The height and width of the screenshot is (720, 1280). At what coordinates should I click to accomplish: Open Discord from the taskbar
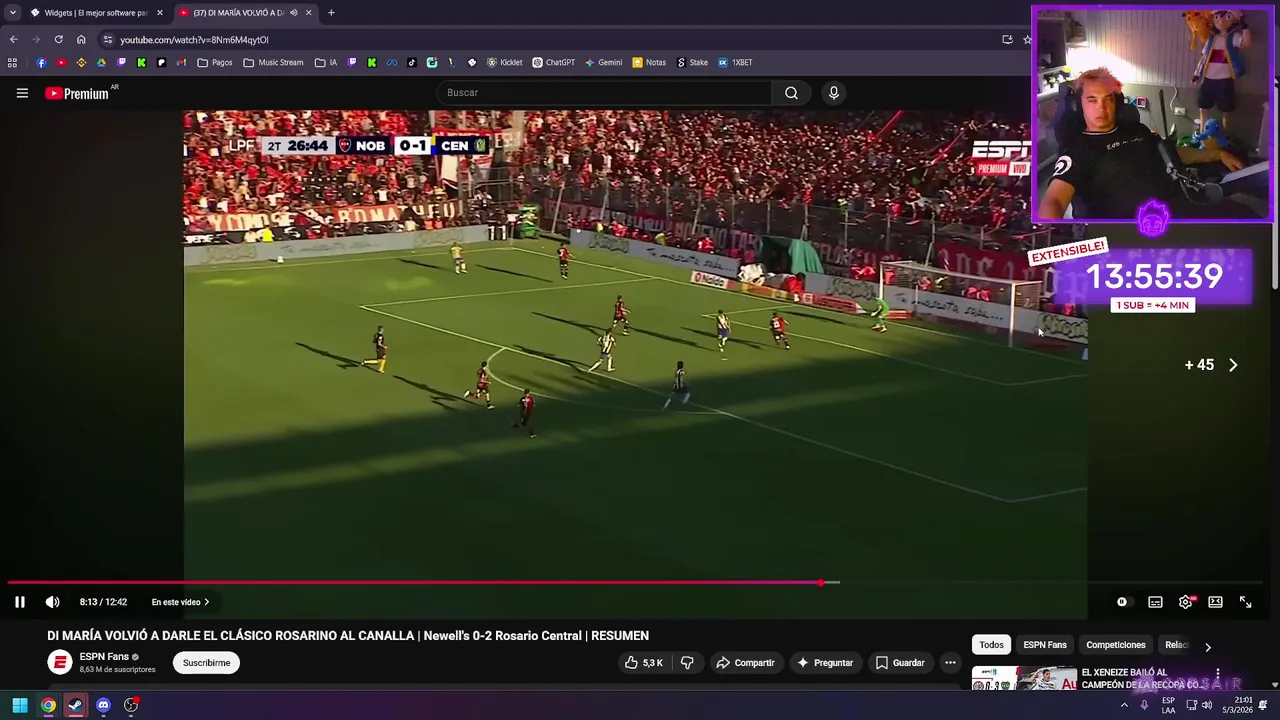(x=103, y=705)
